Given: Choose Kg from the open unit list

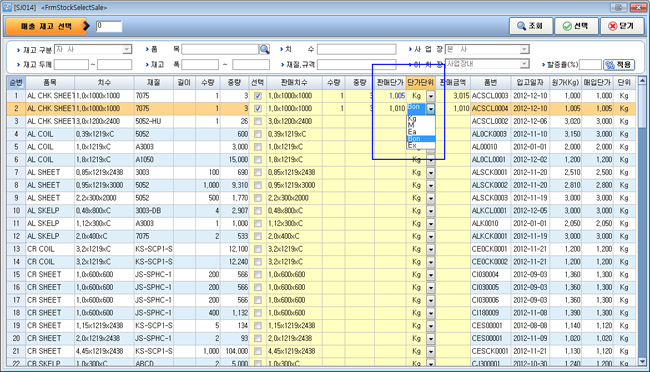Looking at the screenshot, I should 421,119.
